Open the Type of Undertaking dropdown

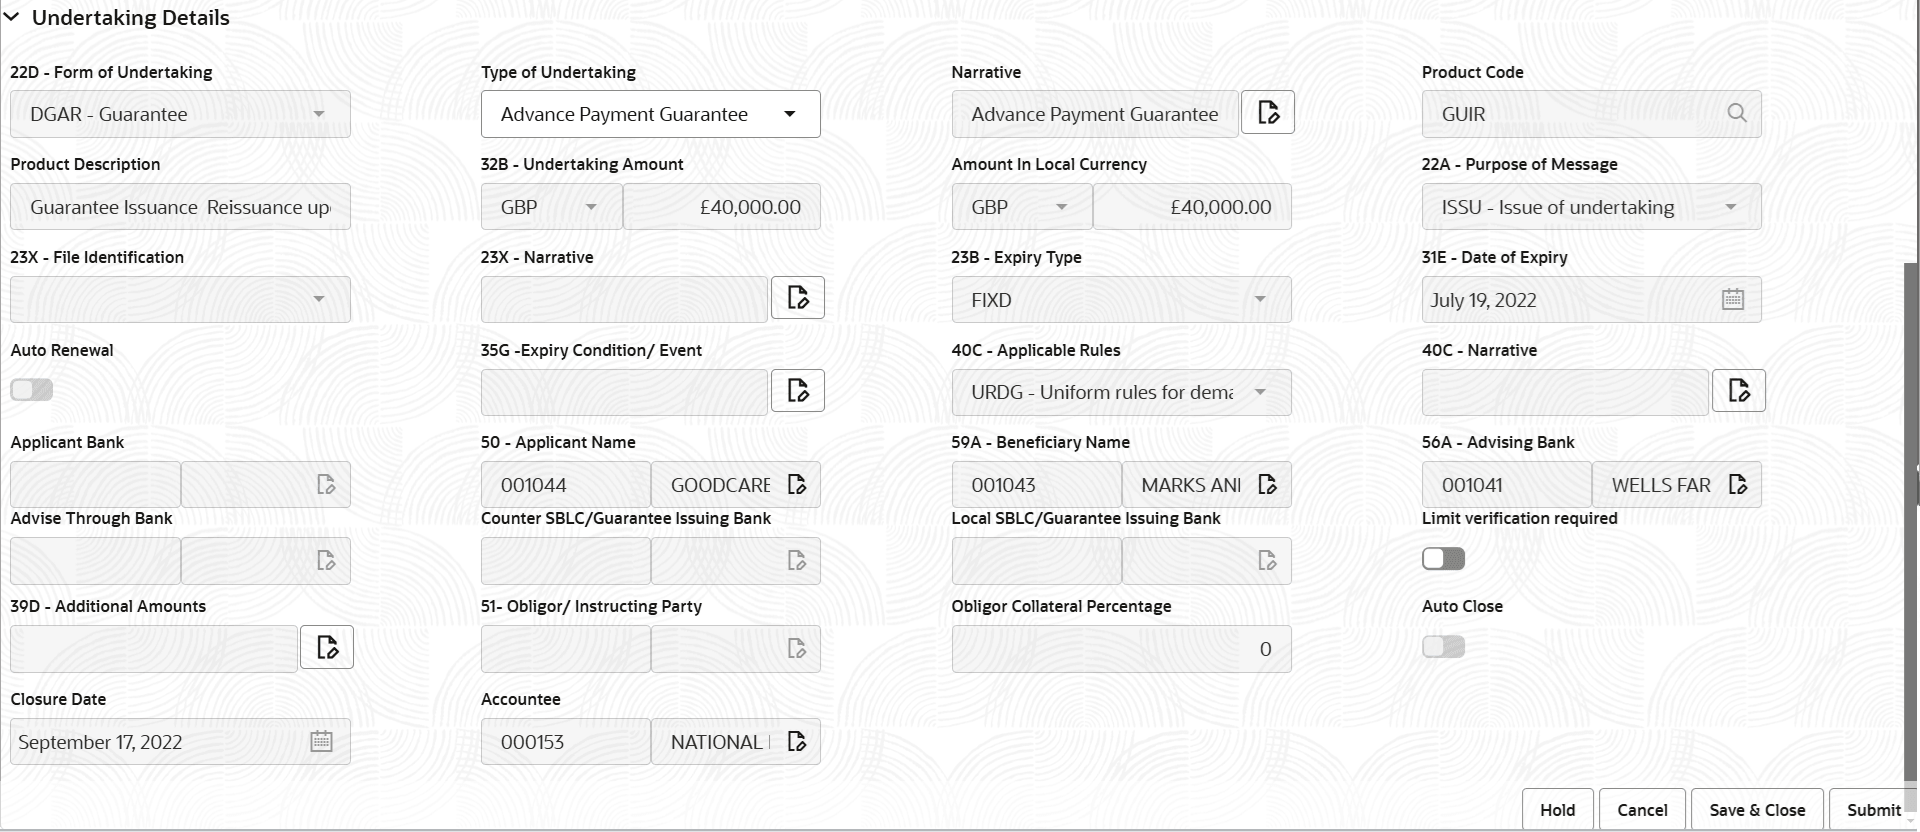(789, 113)
